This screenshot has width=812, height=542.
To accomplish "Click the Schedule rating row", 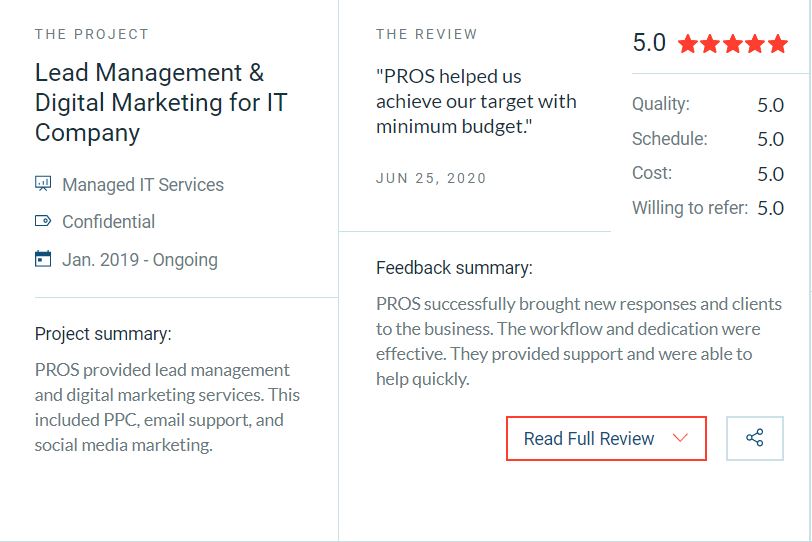I will (x=708, y=139).
